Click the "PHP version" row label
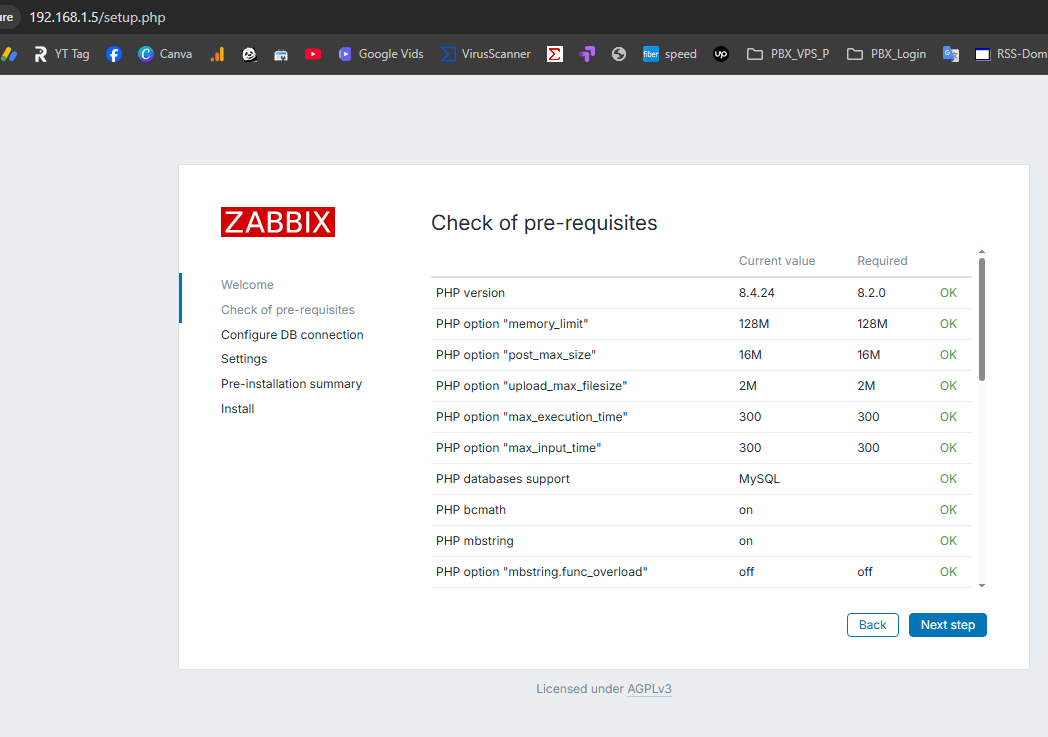Viewport: 1048px width, 737px height. tap(471, 293)
